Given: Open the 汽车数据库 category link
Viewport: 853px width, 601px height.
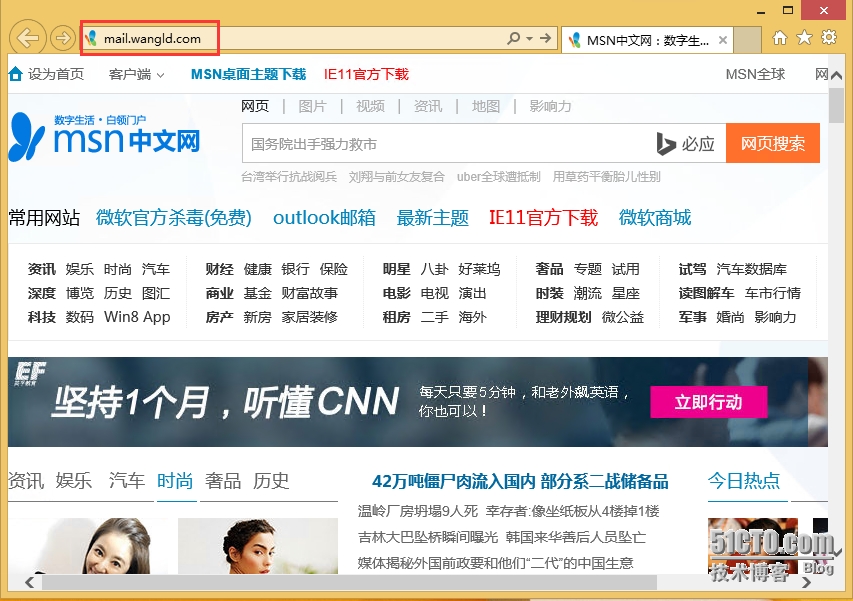Looking at the screenshot, I should (x=751, y=269).
